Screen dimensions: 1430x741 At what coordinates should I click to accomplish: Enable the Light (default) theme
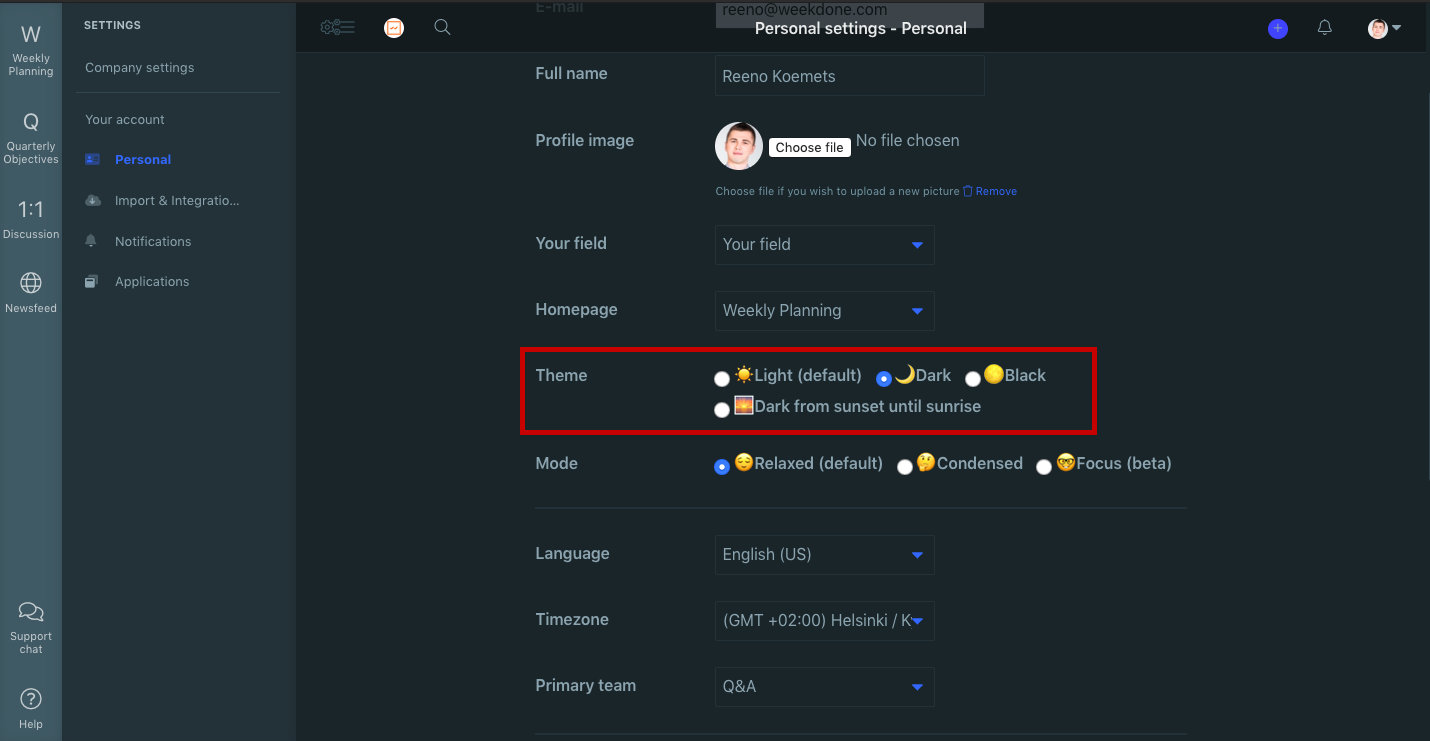[x=722, y=379]
